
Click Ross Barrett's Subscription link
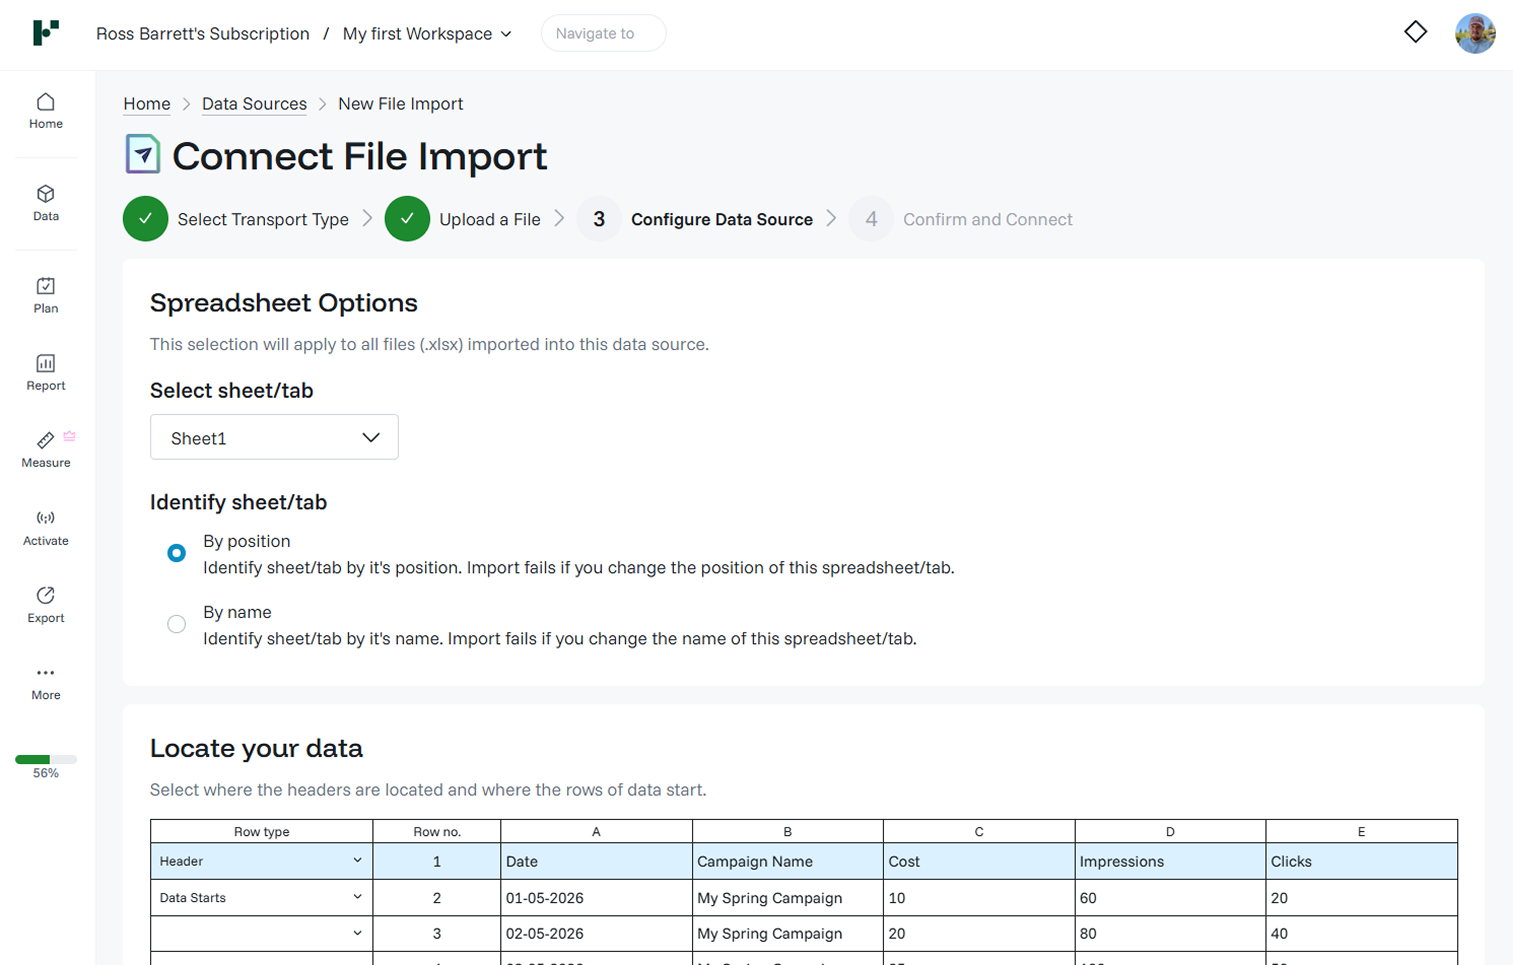point(203,34)
